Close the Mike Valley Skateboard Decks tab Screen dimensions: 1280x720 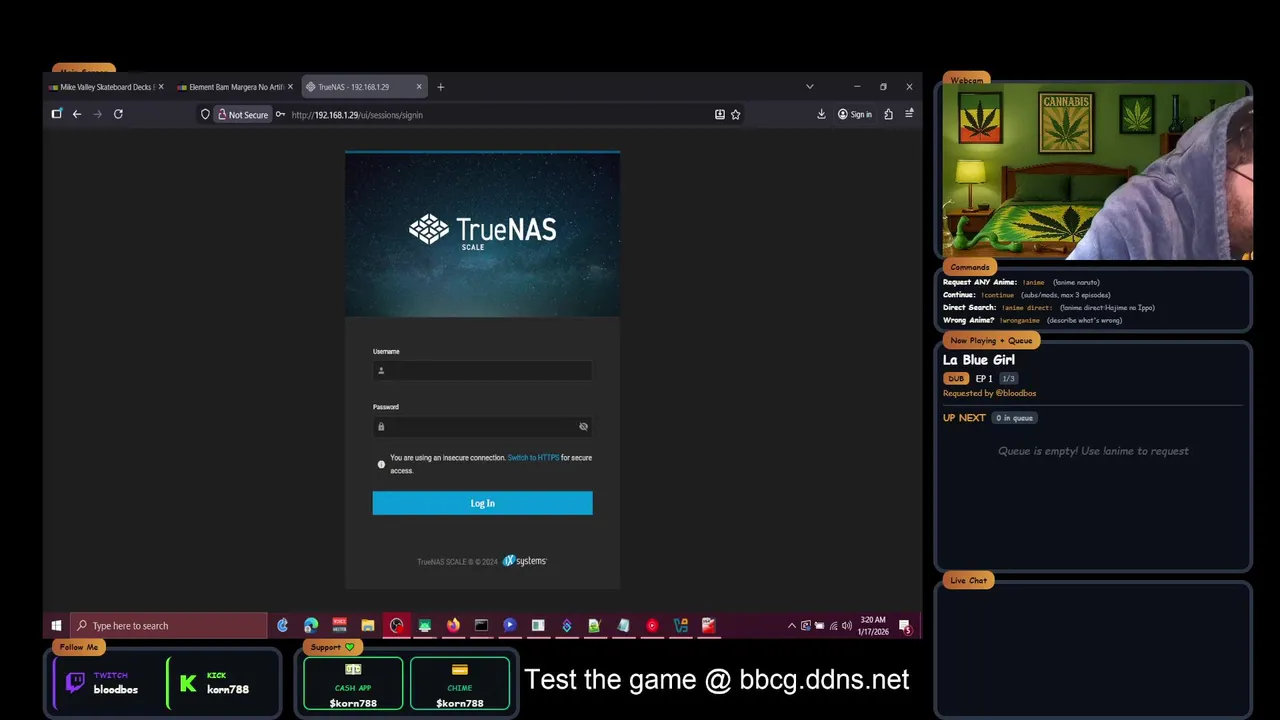tap(161, 87)
